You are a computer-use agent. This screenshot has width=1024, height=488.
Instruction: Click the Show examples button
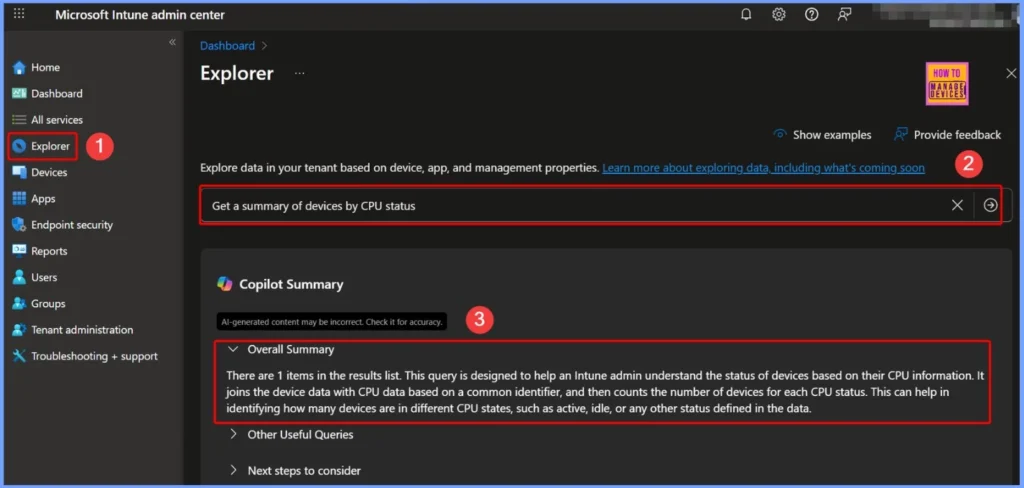click(x=822, y=135)
